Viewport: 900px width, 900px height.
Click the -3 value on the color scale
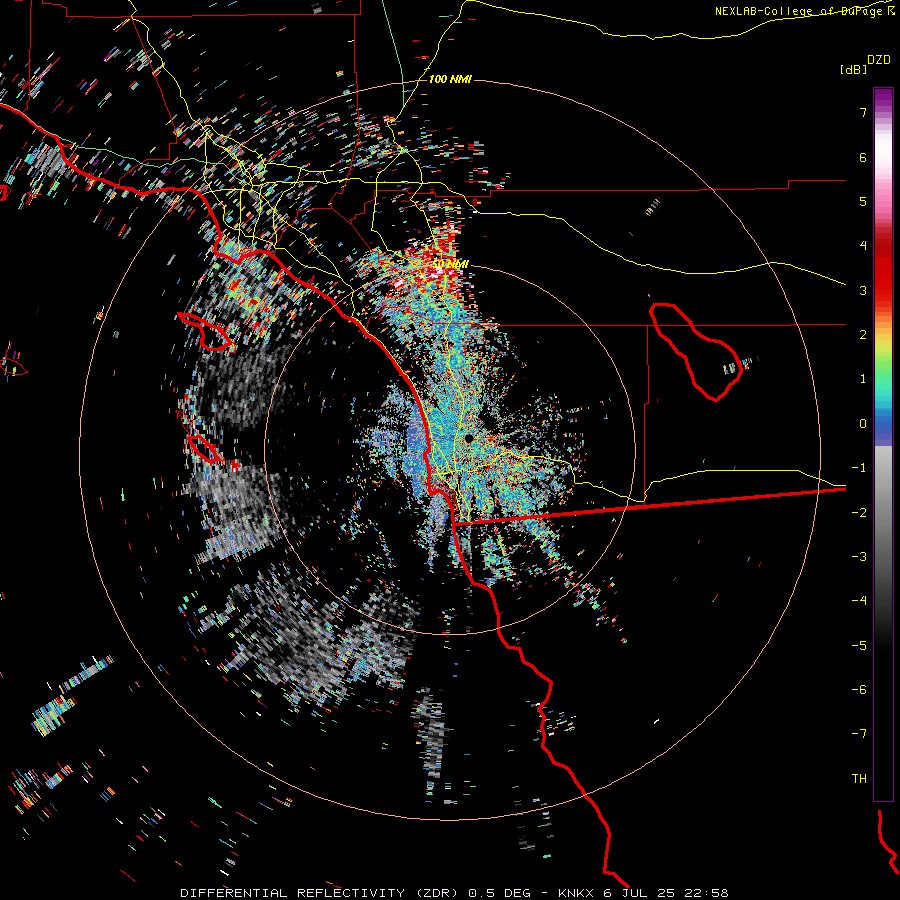coord(859,557)
